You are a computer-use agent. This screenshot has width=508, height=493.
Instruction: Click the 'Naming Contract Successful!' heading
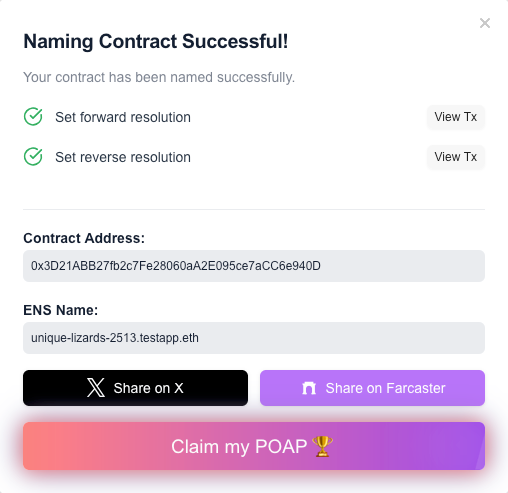[x=156, y=41]
